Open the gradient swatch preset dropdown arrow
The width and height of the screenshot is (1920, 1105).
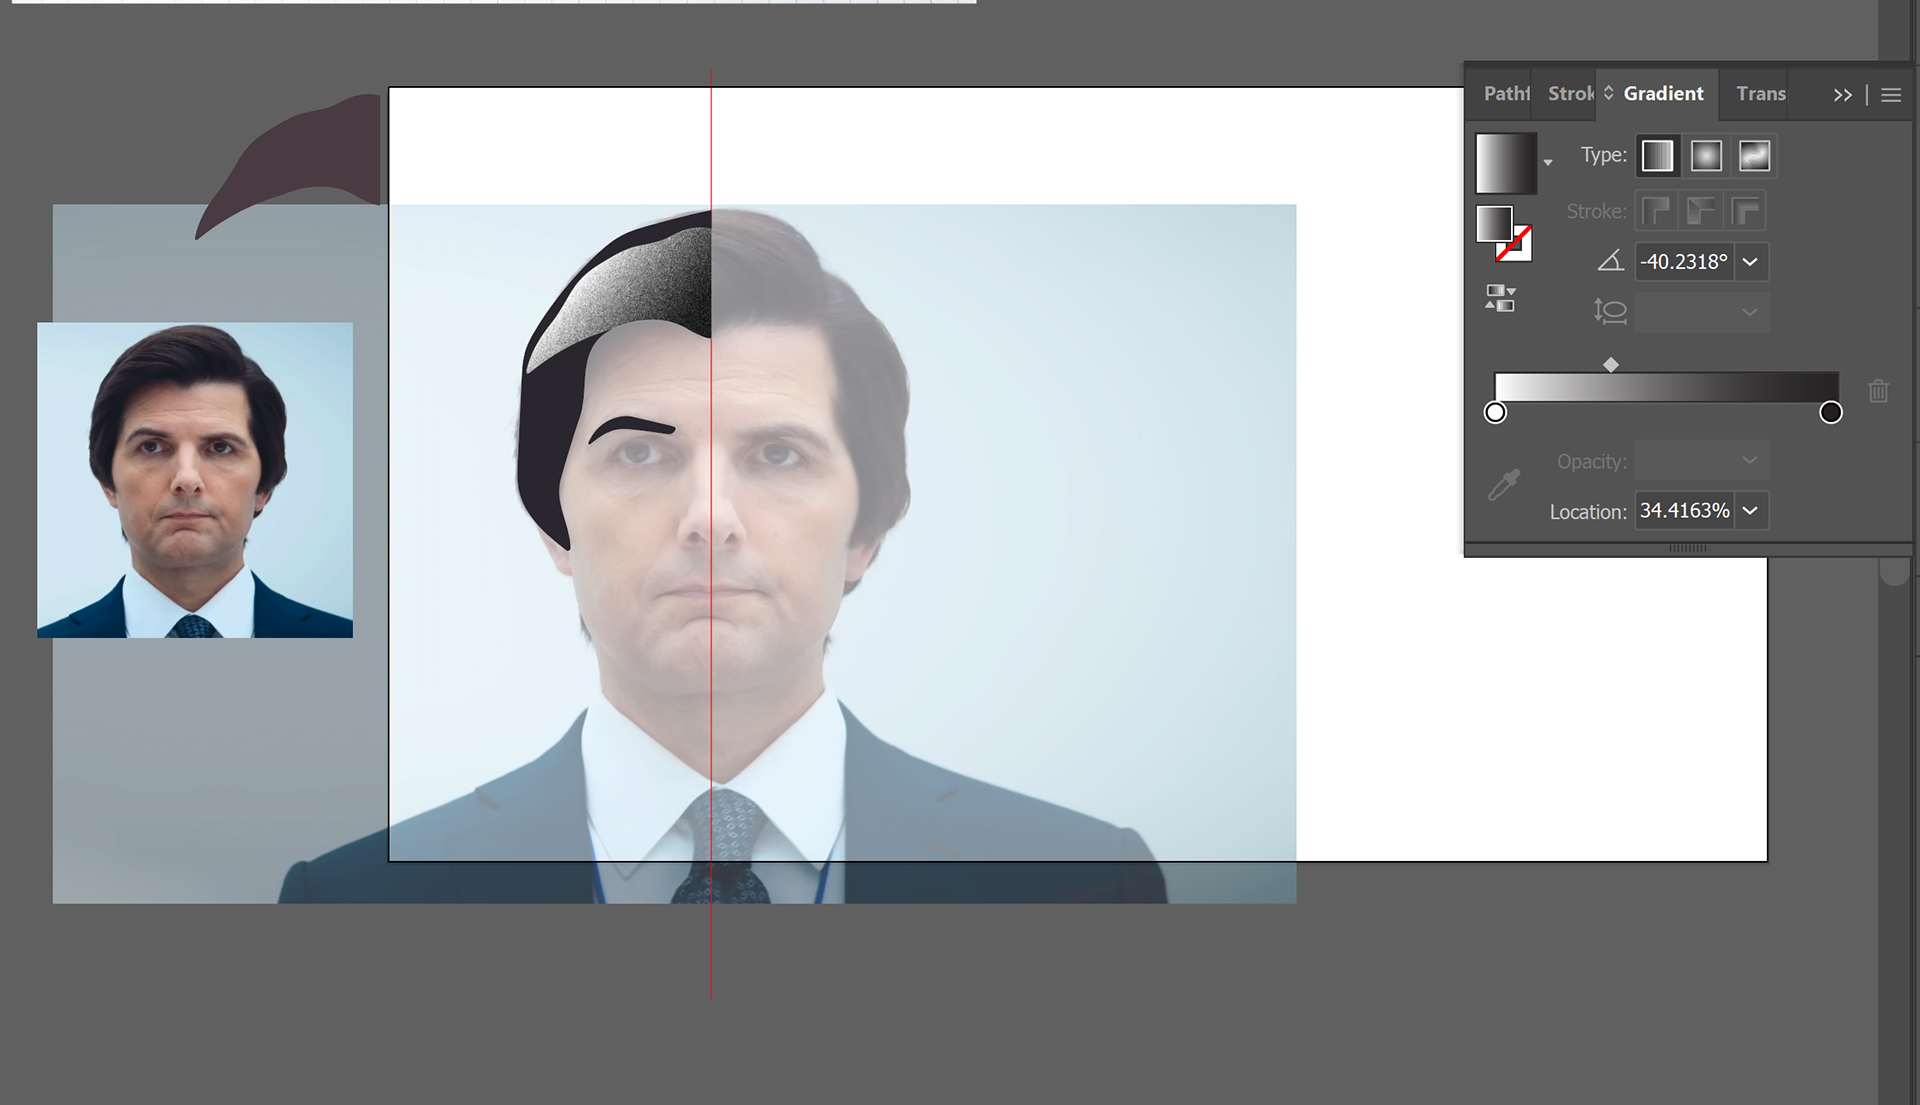pos(1548,162)
